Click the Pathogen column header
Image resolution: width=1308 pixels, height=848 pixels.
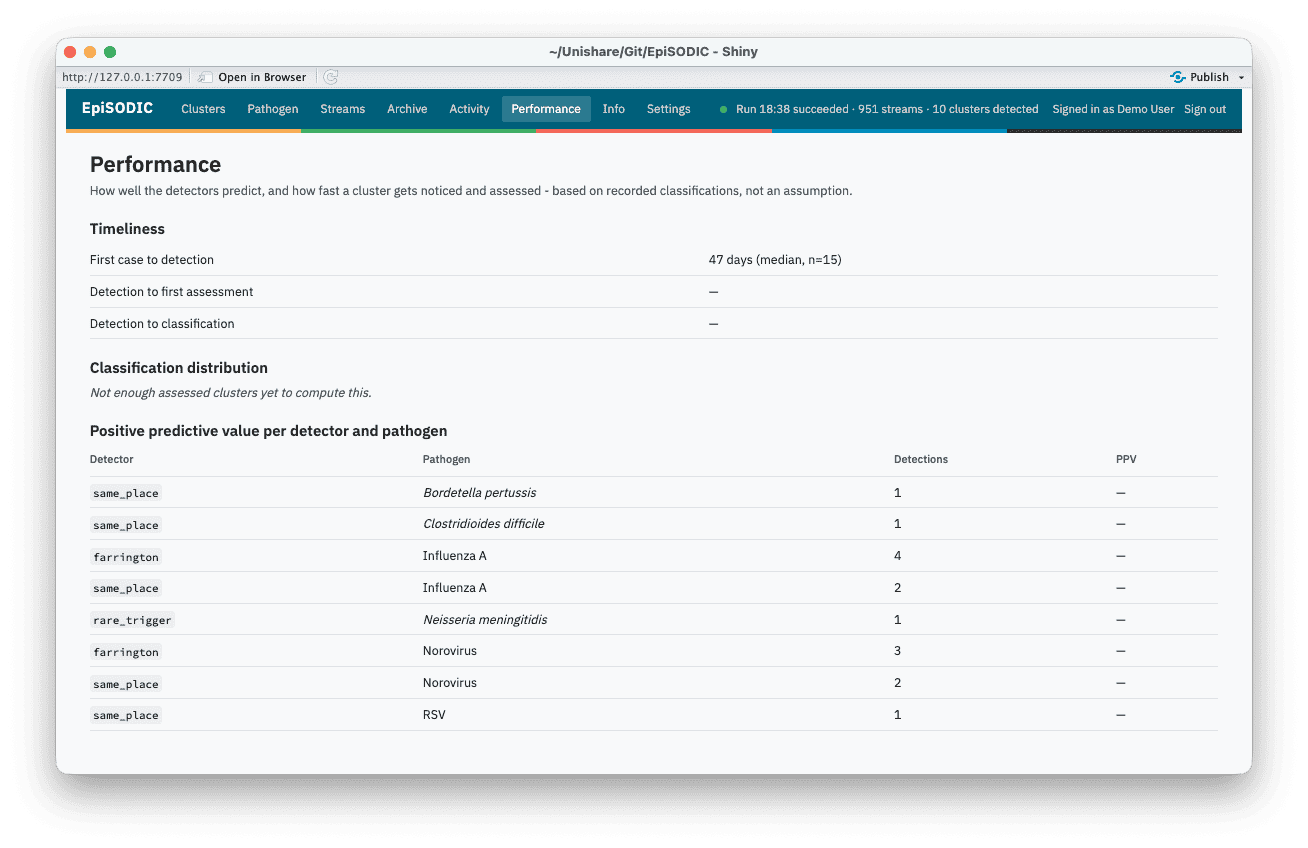pos(446,459)
